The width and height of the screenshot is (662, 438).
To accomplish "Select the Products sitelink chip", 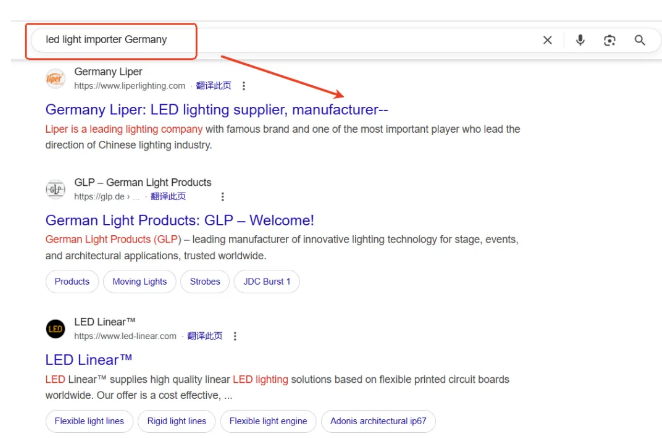I will click(72, 282).
